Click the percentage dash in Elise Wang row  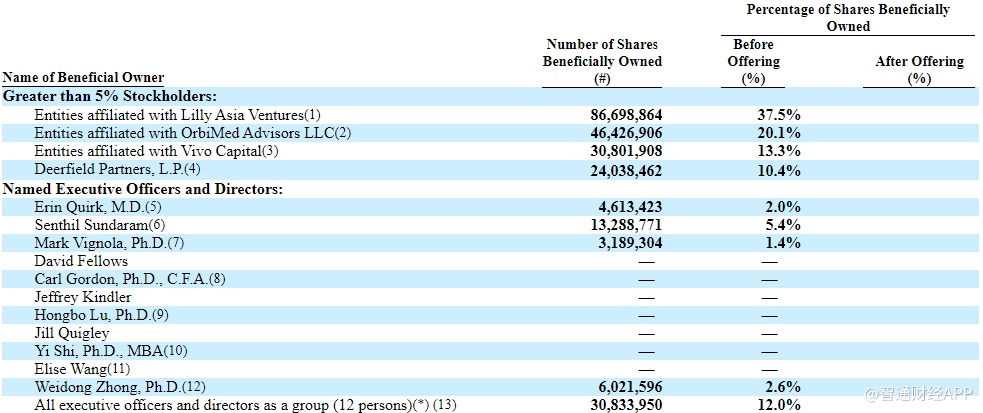click(x=769, y=371)
